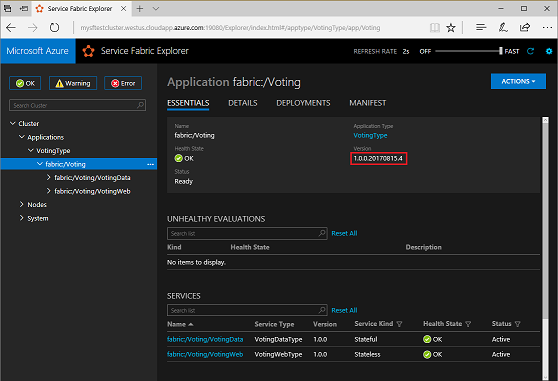Click the Services search magnifier icon
This screenshot has width=558, height=381.
click(322, 310)
